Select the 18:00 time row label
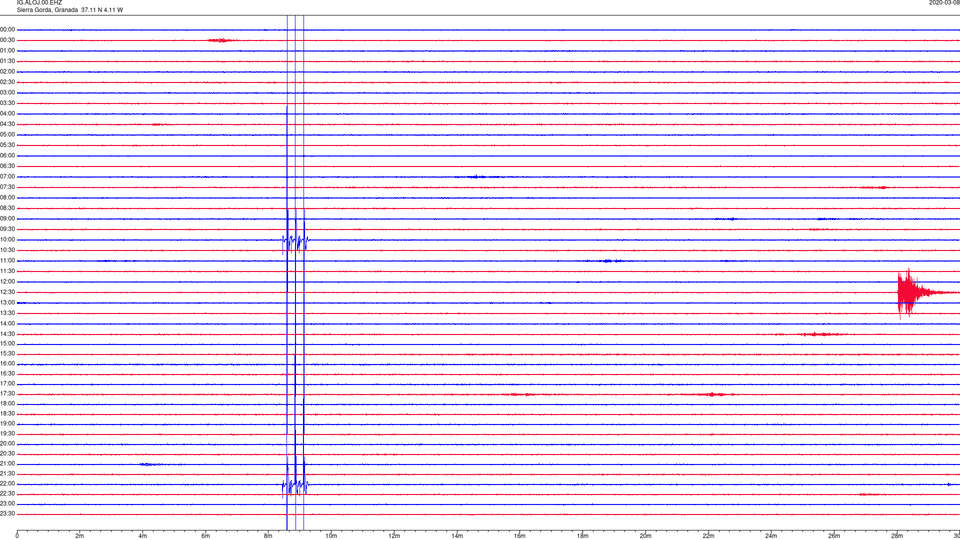The image size is (960, 540). tap(7, 403)
